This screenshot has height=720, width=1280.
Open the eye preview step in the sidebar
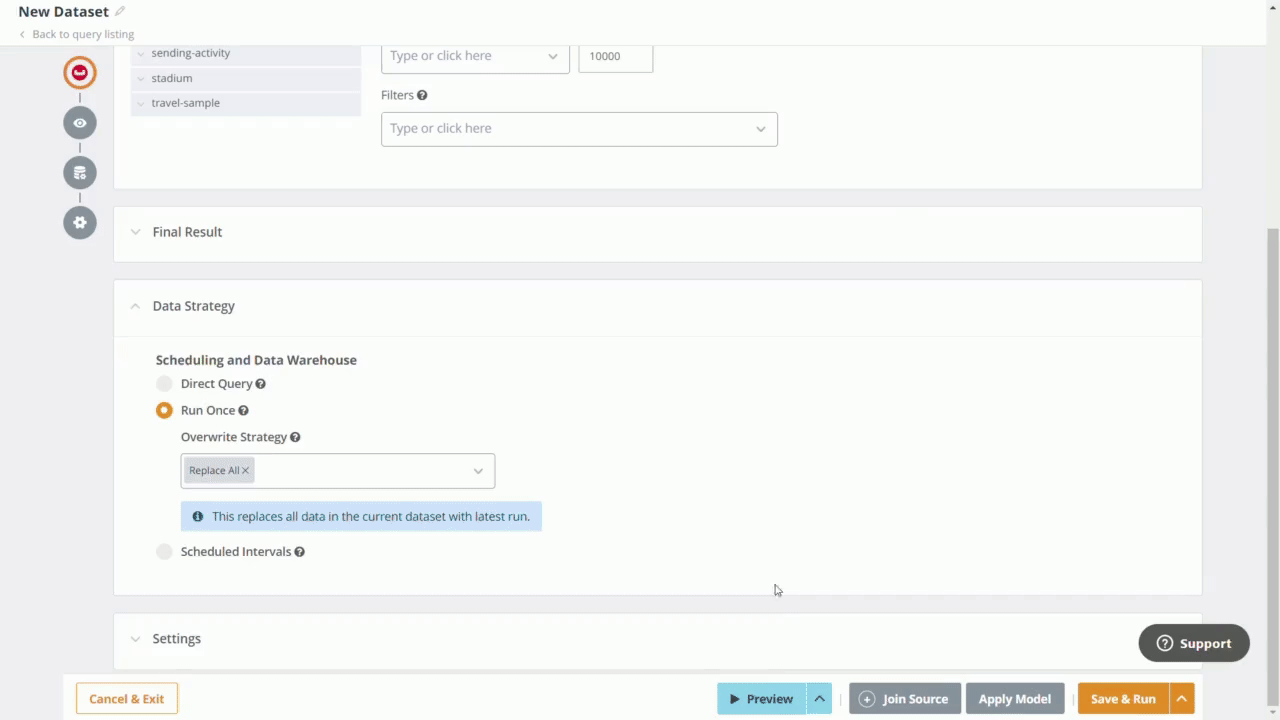[x=79, y=122]
